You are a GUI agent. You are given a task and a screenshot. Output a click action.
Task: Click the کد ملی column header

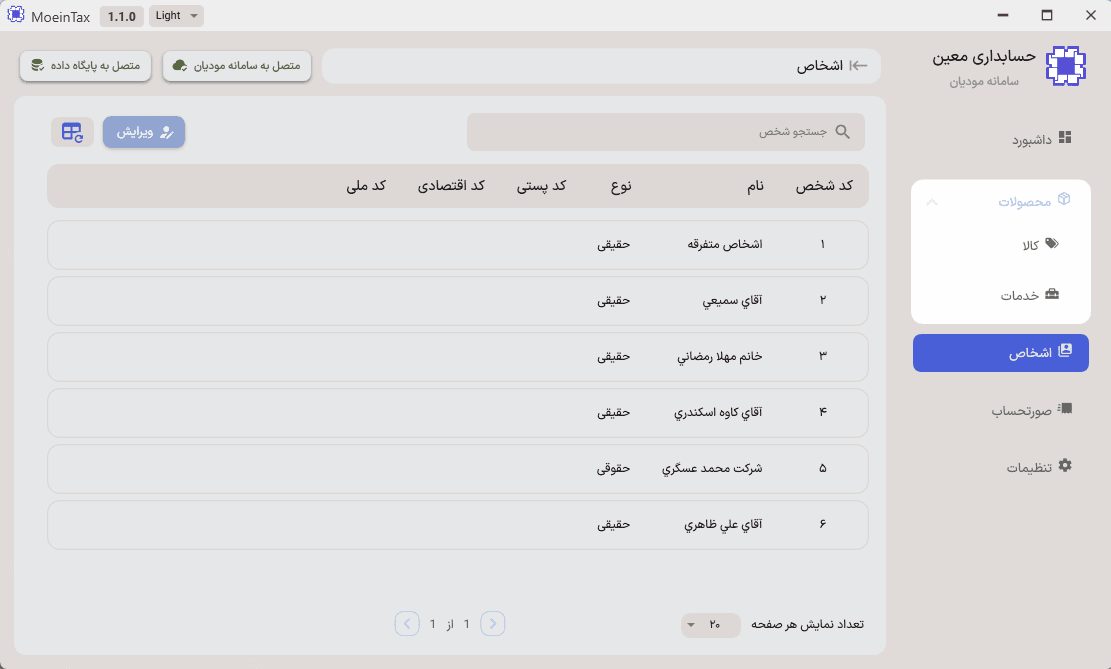[x=366, y=186]
